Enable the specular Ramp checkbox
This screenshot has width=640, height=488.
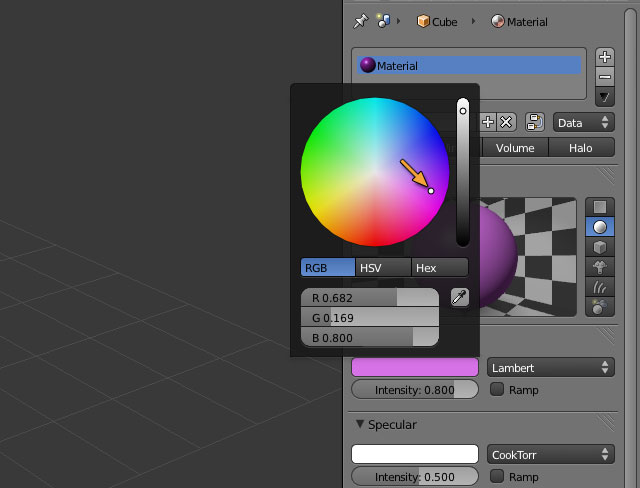click(497, 477)
